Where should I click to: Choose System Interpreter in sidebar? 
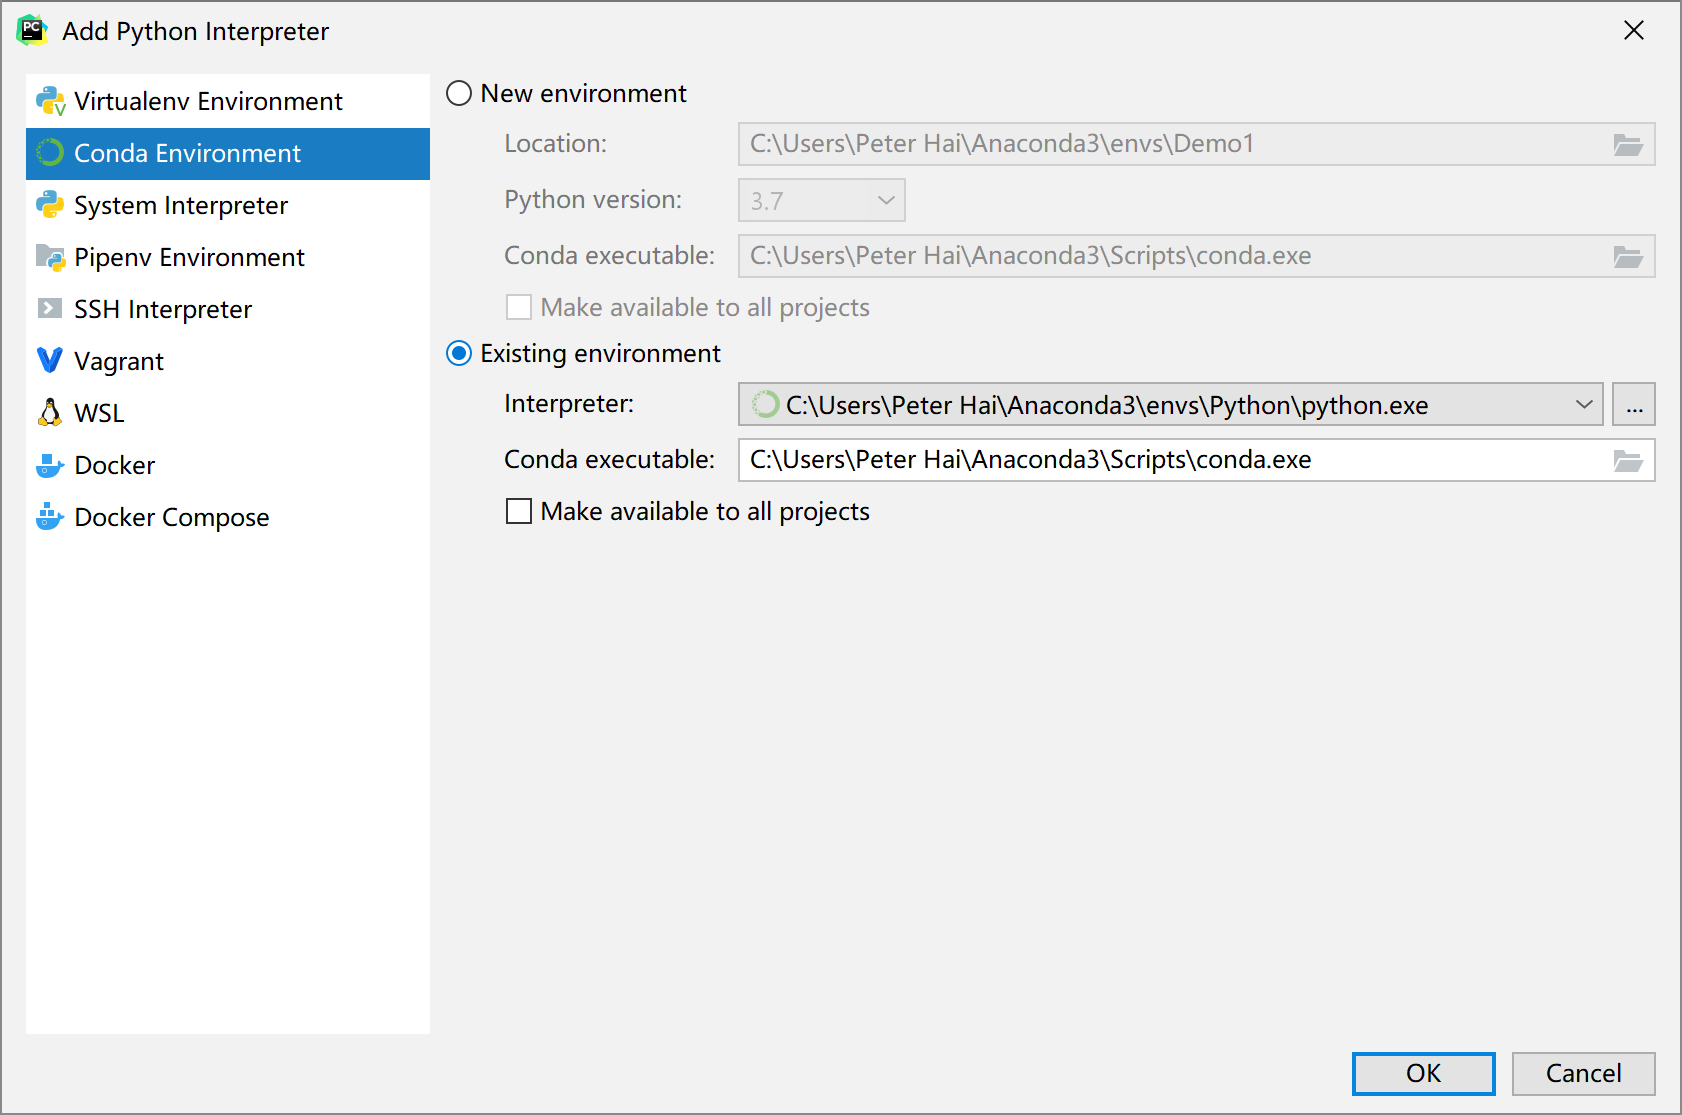[x=228, y=205]
